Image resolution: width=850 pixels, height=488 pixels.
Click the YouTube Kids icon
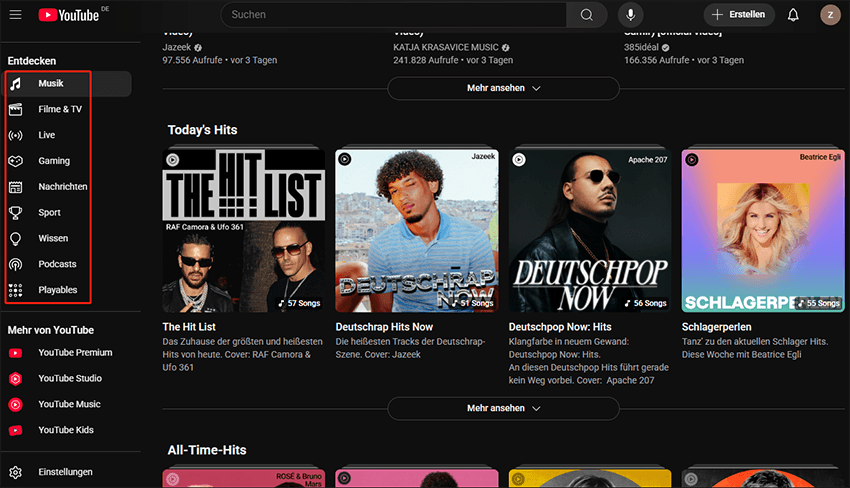pyautogui.click(x=16, y=431)
